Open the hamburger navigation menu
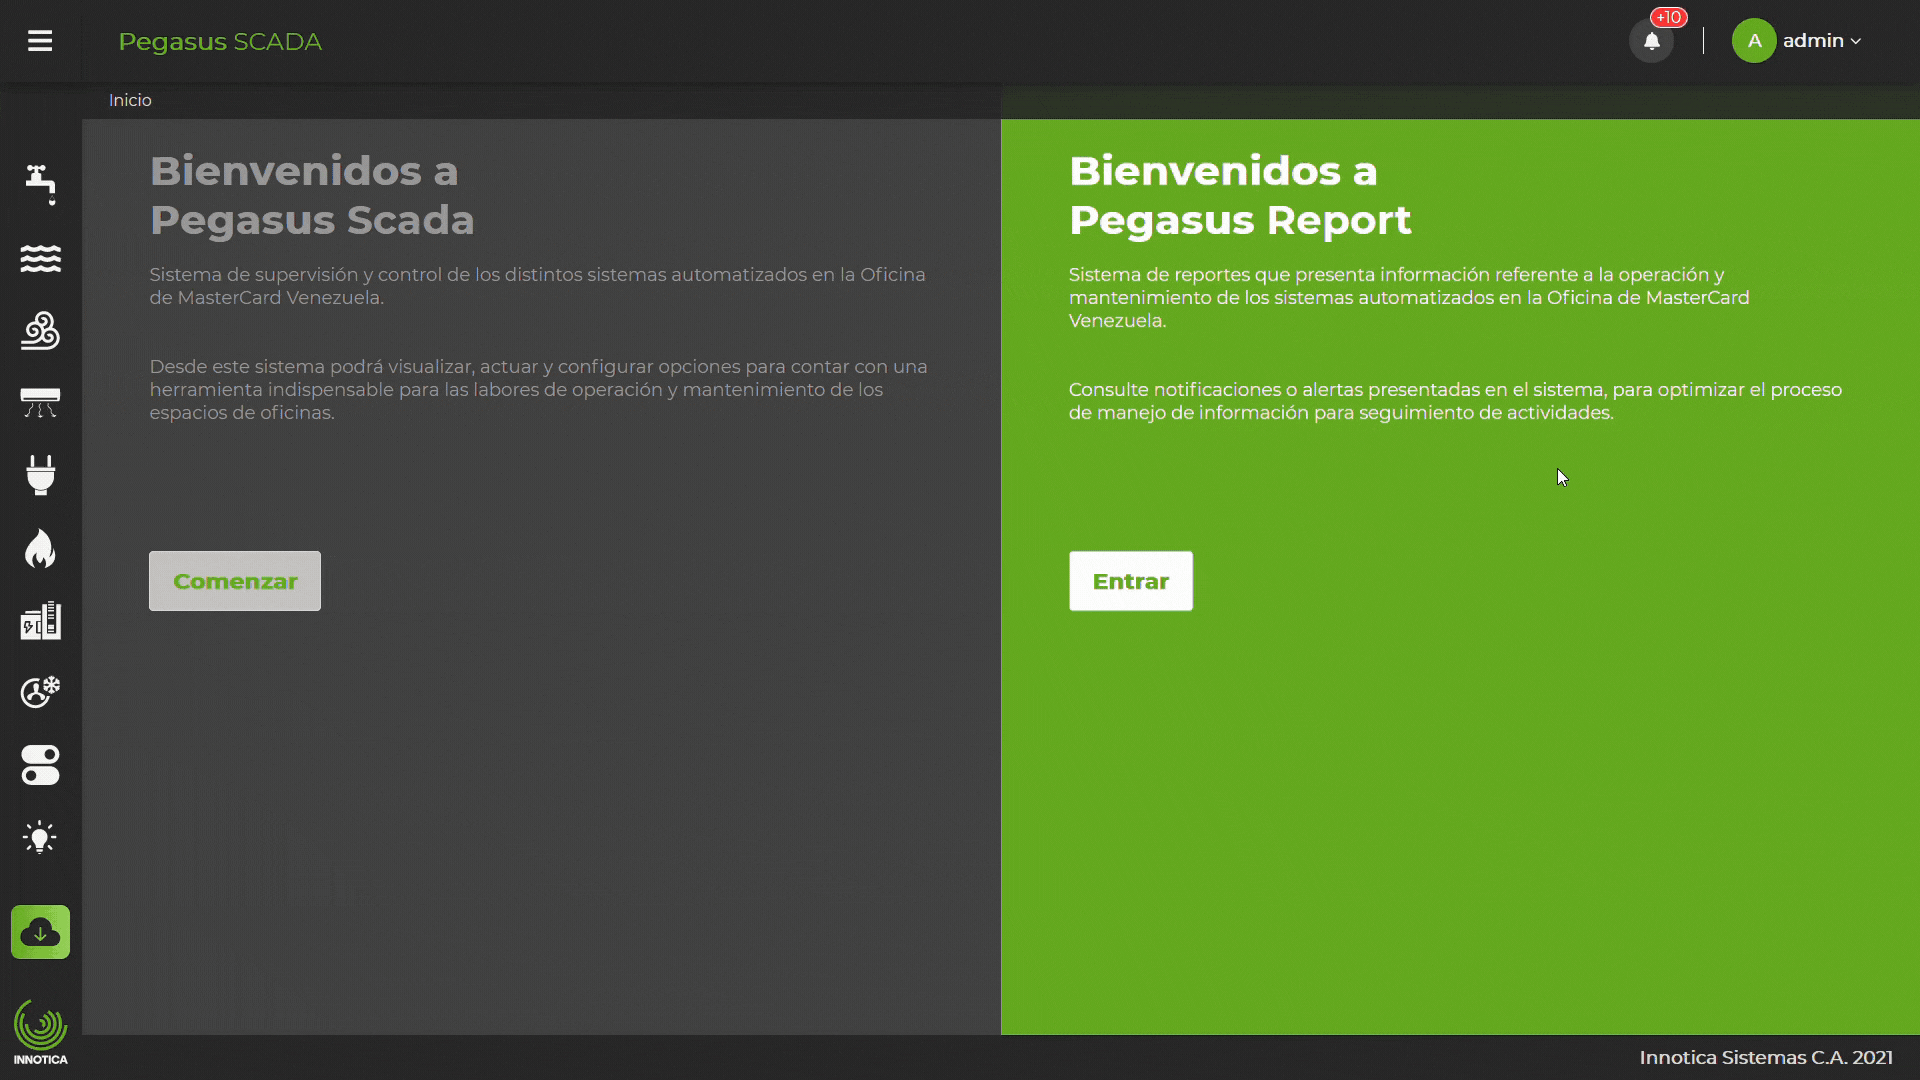Image resolution: width=1920 pixels, height=1080 pixels. pos(41,41)
